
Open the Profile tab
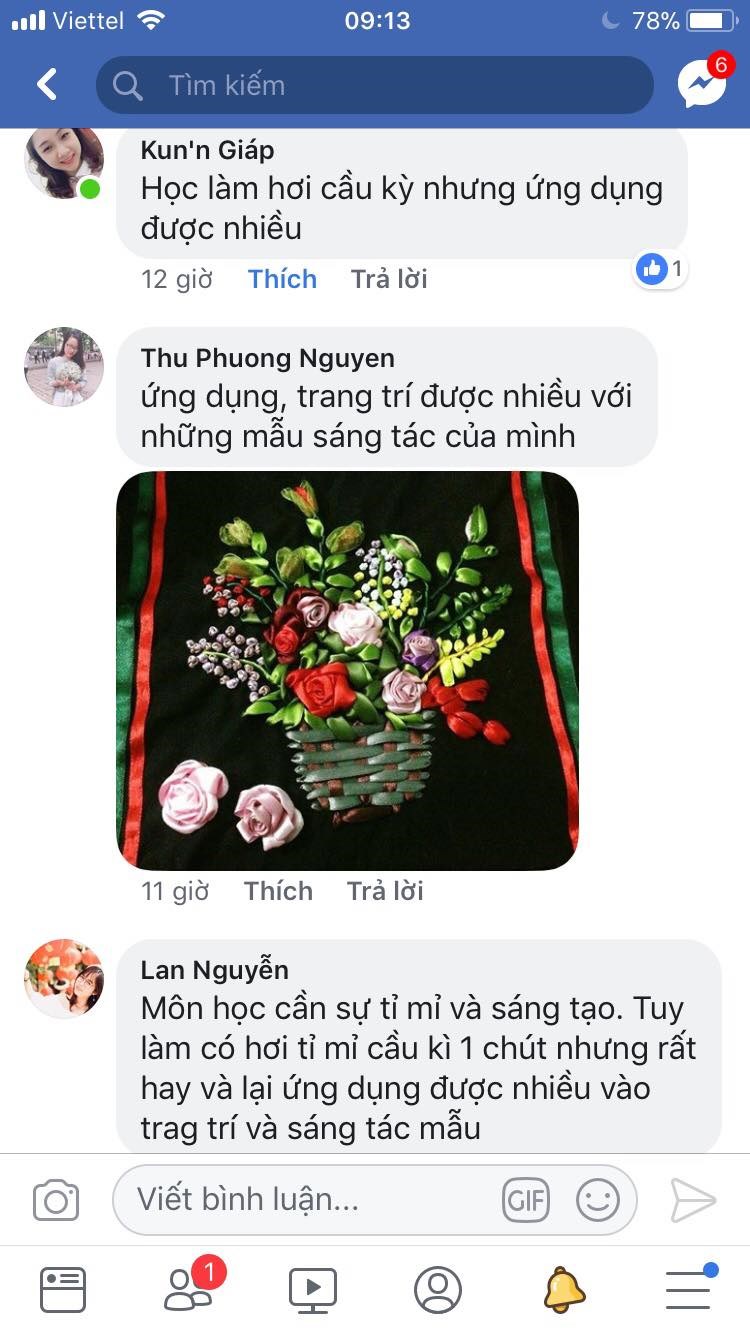click(438, 1289)
